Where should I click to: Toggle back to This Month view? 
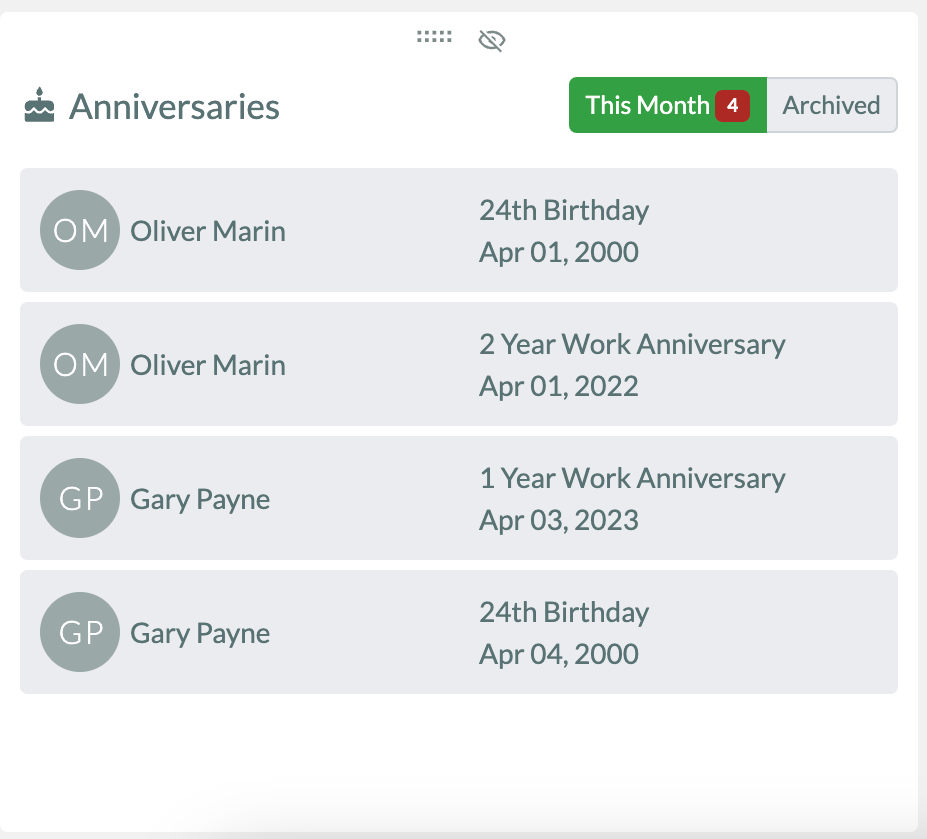pyautogui.click(x=648, y=104)
